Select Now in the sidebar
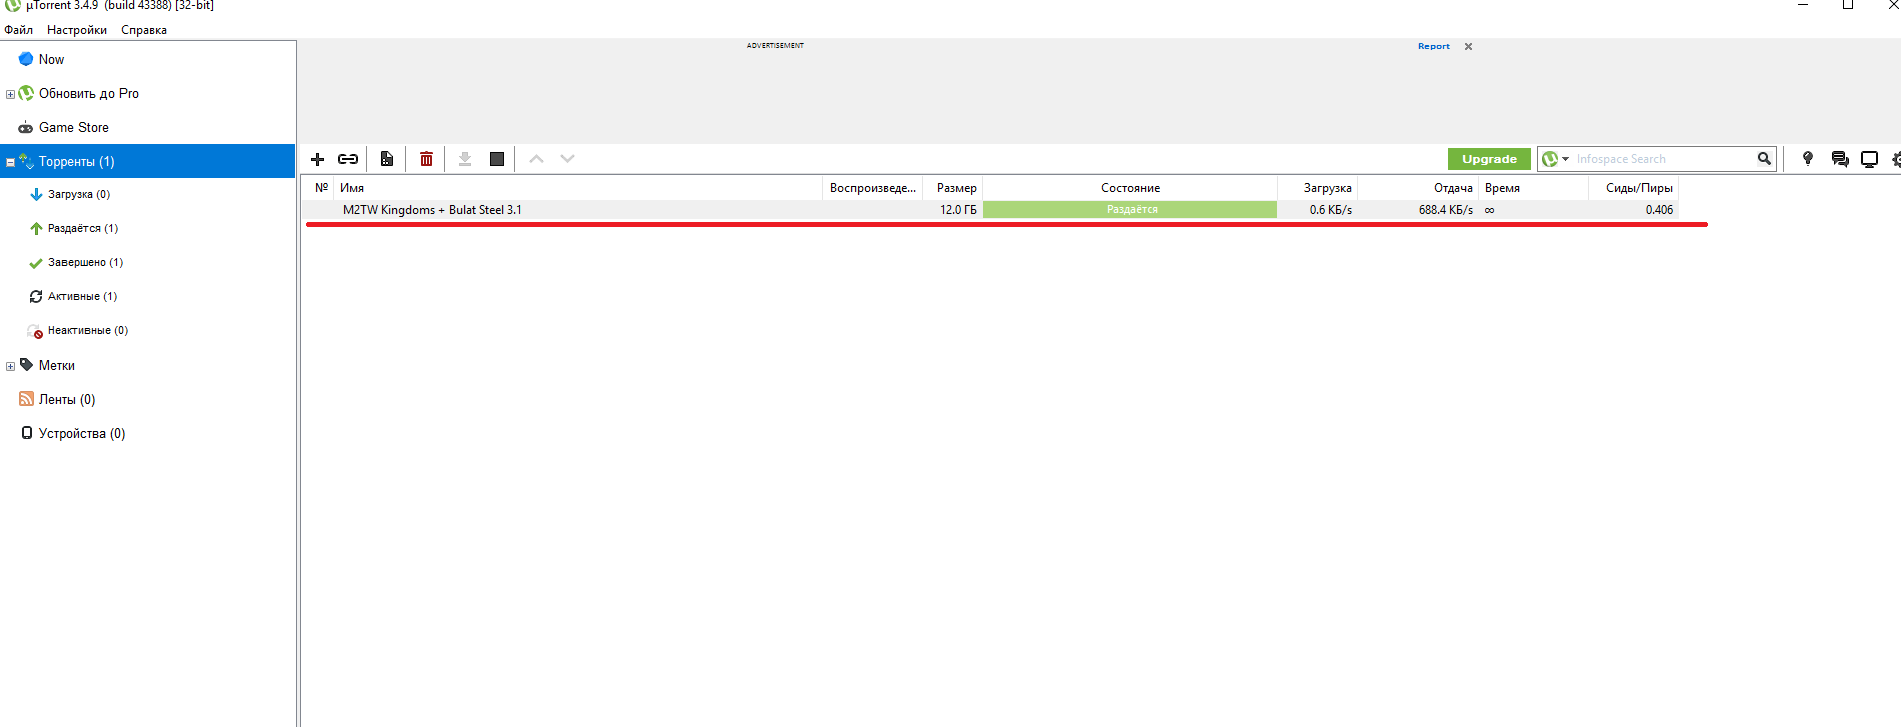 (51, 59)
